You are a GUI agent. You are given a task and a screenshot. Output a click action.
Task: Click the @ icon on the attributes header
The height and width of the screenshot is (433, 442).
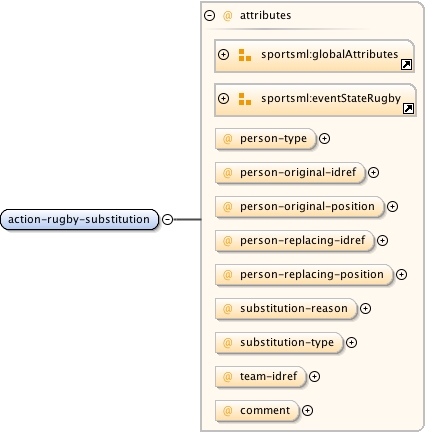pos(227,16)
